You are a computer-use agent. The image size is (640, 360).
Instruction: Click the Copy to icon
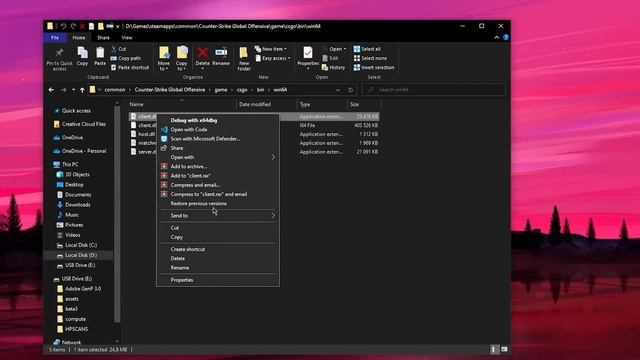(182, 53)
